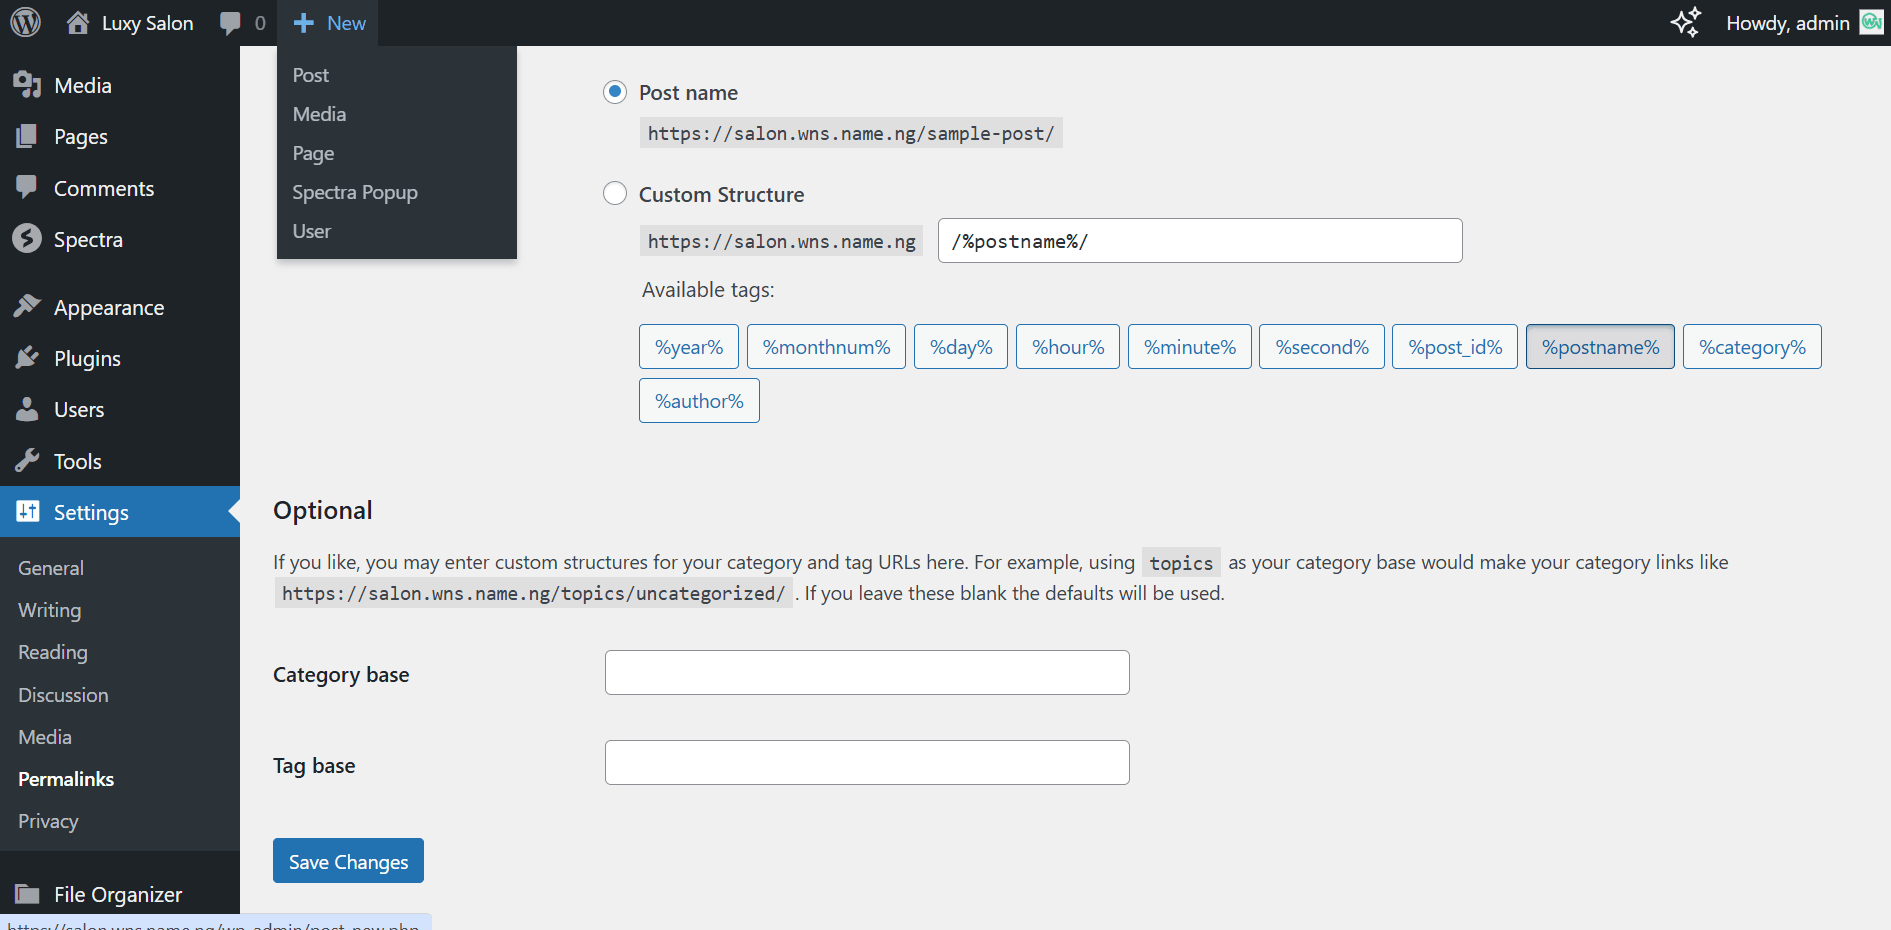Open the Discussion settings submenu link
This screenshot has width=1891, height=930.
click(x=63, y=695)
